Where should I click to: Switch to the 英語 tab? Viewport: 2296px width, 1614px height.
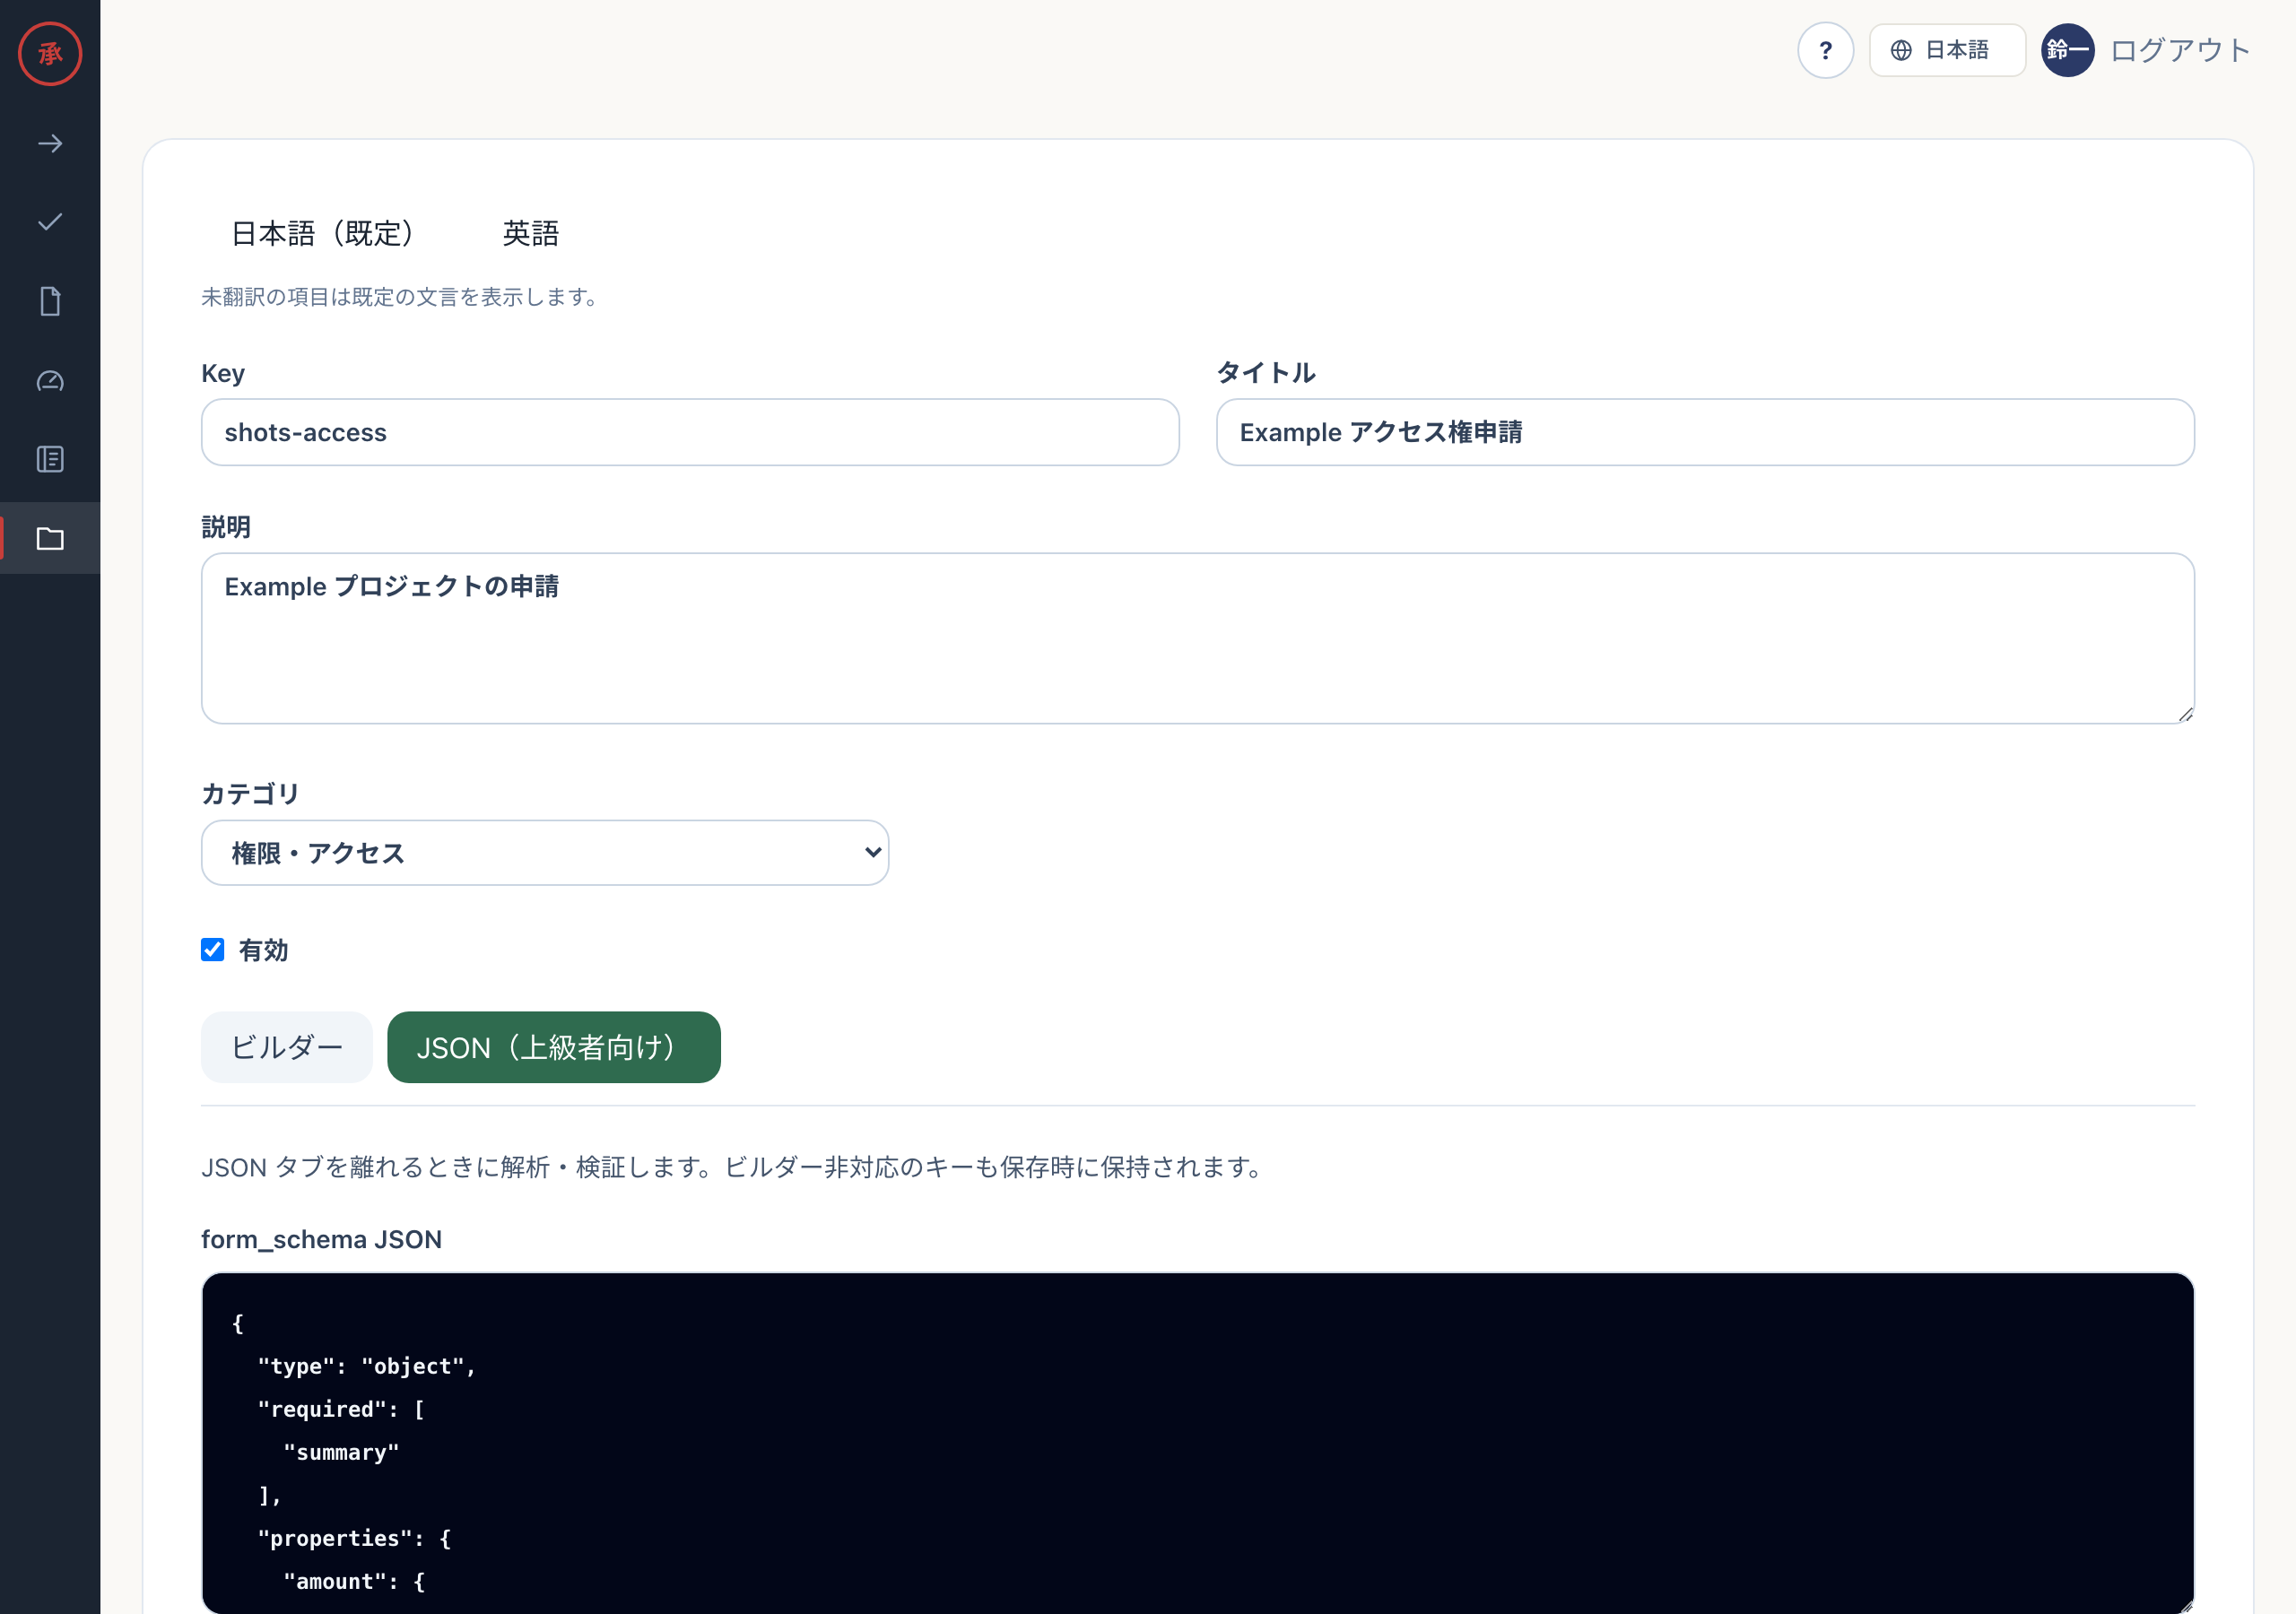tap(530, 233)
